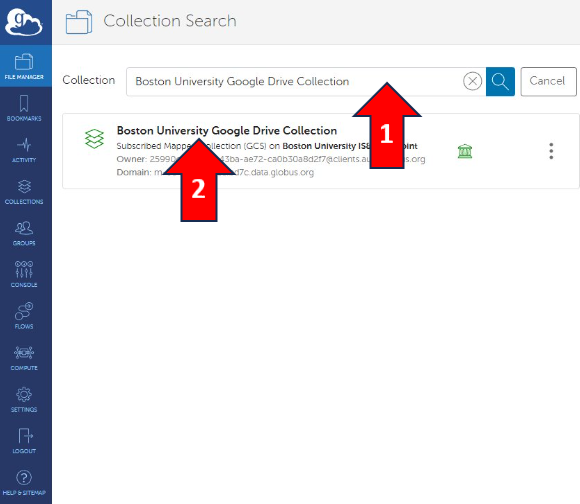This screenshot has width=580, height=504.
Task: Open Settings in sidebar
Action: [x=24, y=399]
